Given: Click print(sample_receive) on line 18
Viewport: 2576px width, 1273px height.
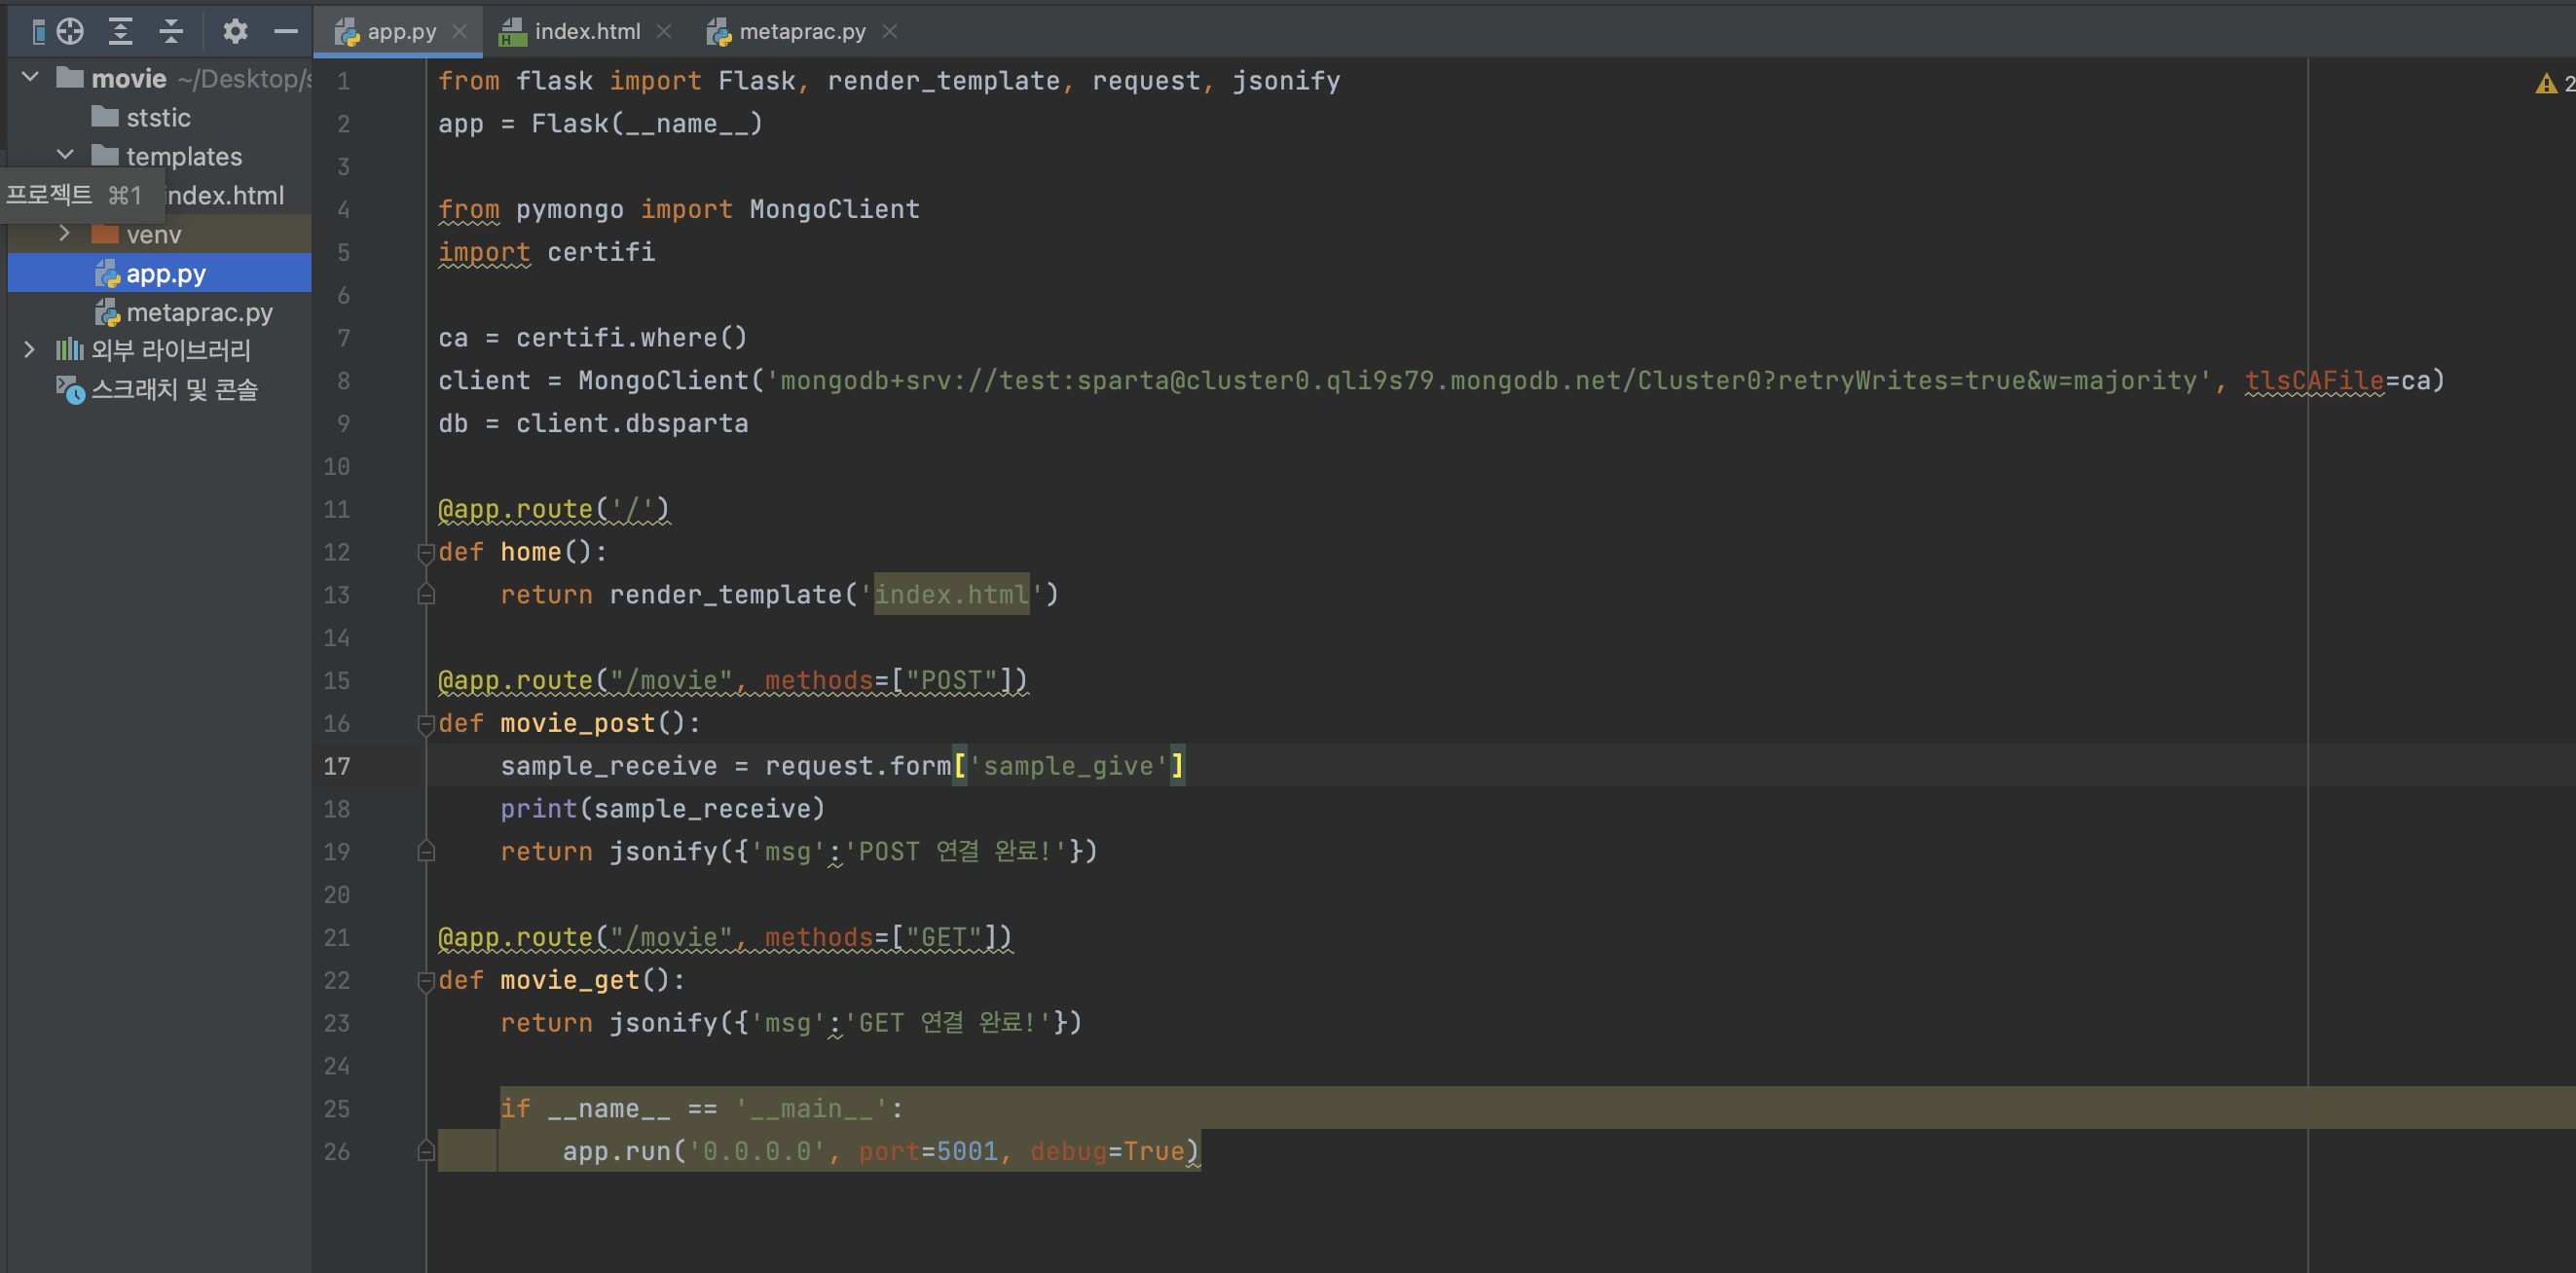Looking at the screenshot, I should pyautogui.click(x=663, y=809).
